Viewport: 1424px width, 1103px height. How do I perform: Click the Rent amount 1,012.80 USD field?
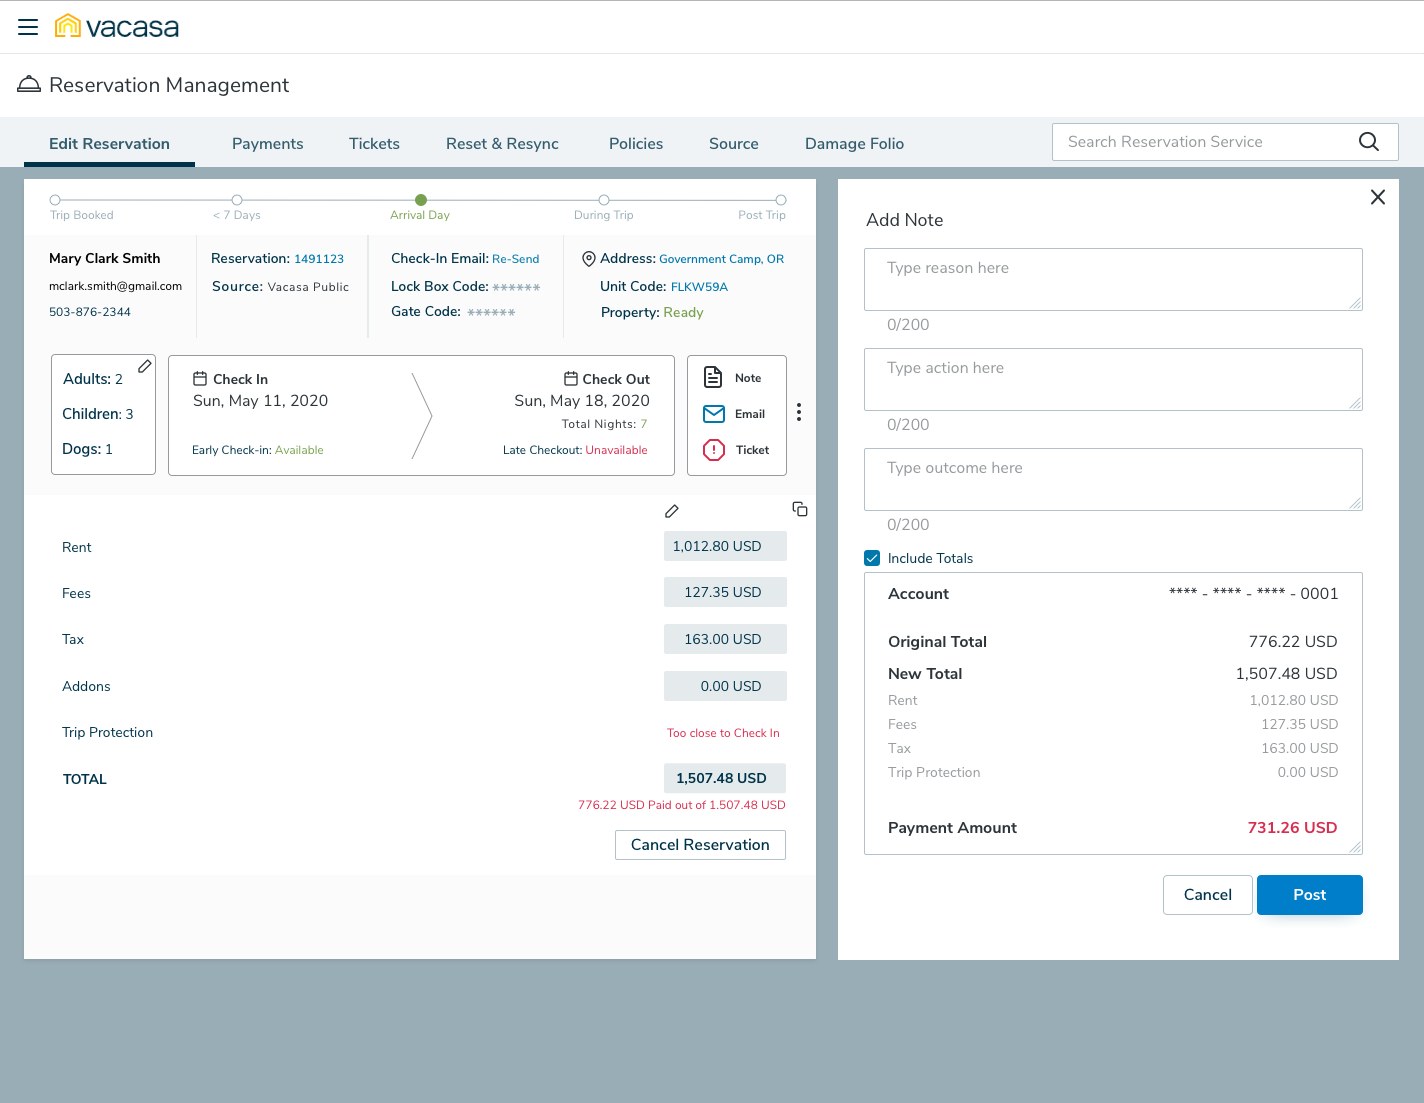pyautogui.click(x=725, y=546)
